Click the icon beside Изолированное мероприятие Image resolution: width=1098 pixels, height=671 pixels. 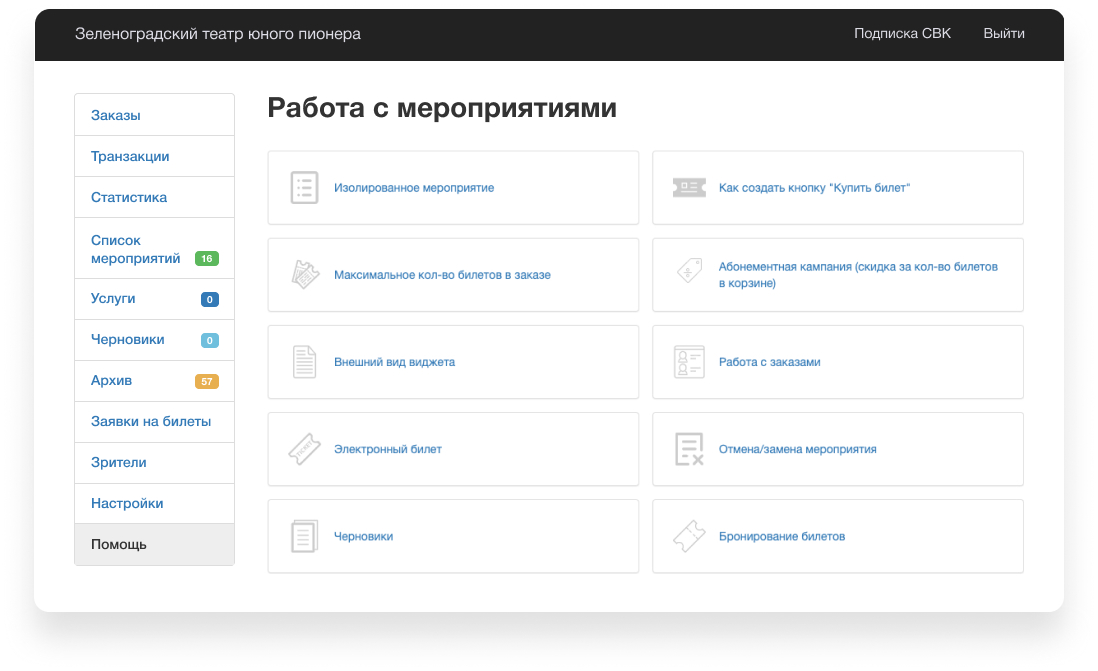tap(304, 188)
